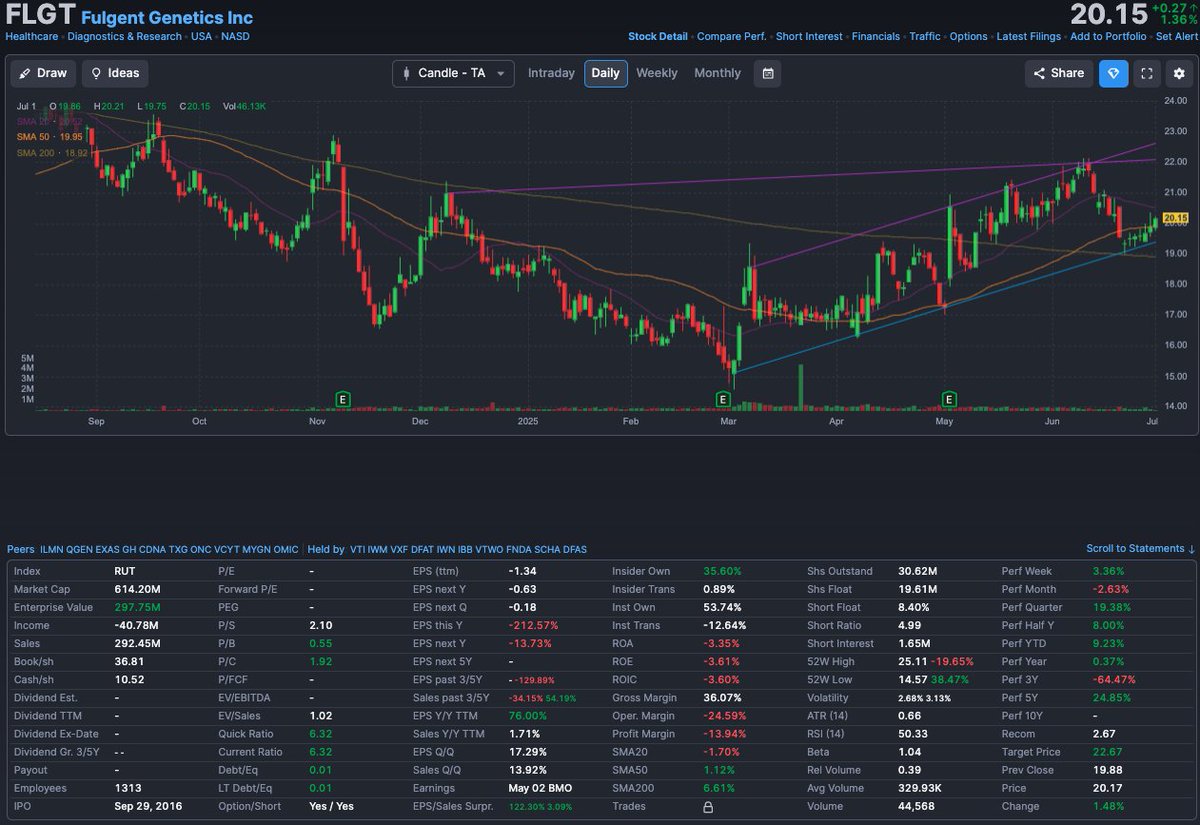
Task: Open peer ticker CDNA
Action: tap(153, 550)
